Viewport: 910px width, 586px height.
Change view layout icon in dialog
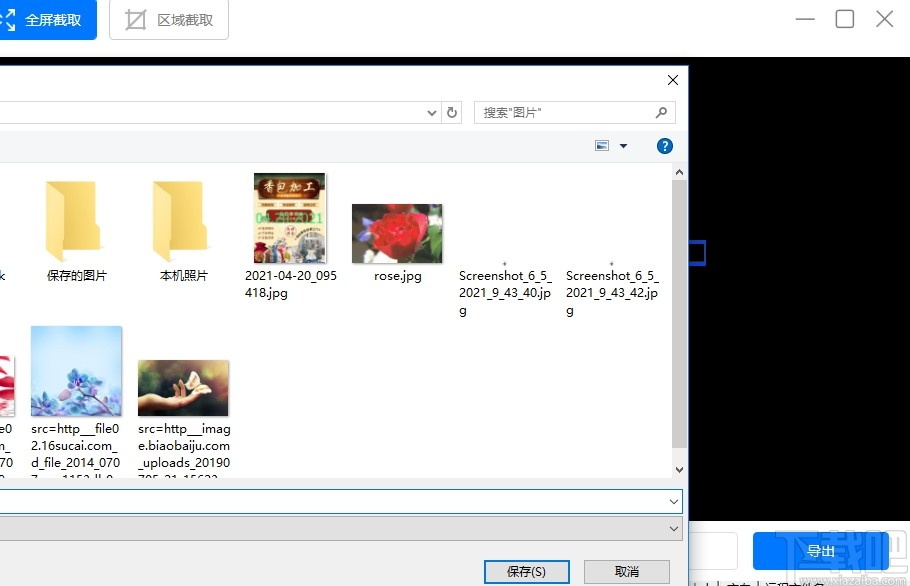602,146
